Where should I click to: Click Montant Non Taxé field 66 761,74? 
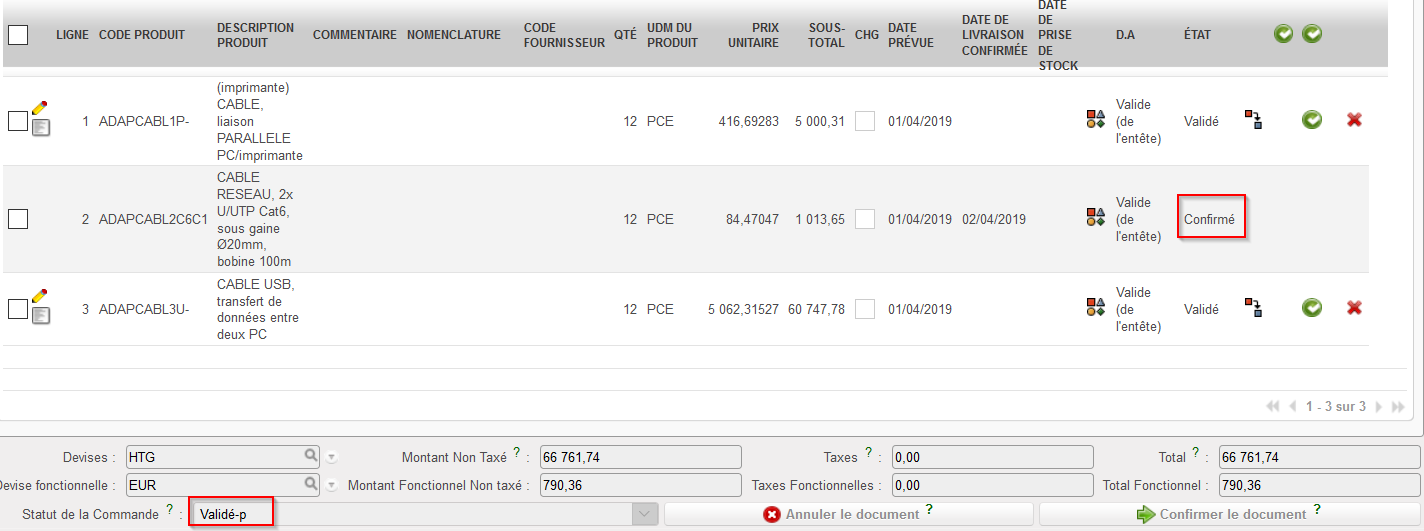tap(641, 457)
